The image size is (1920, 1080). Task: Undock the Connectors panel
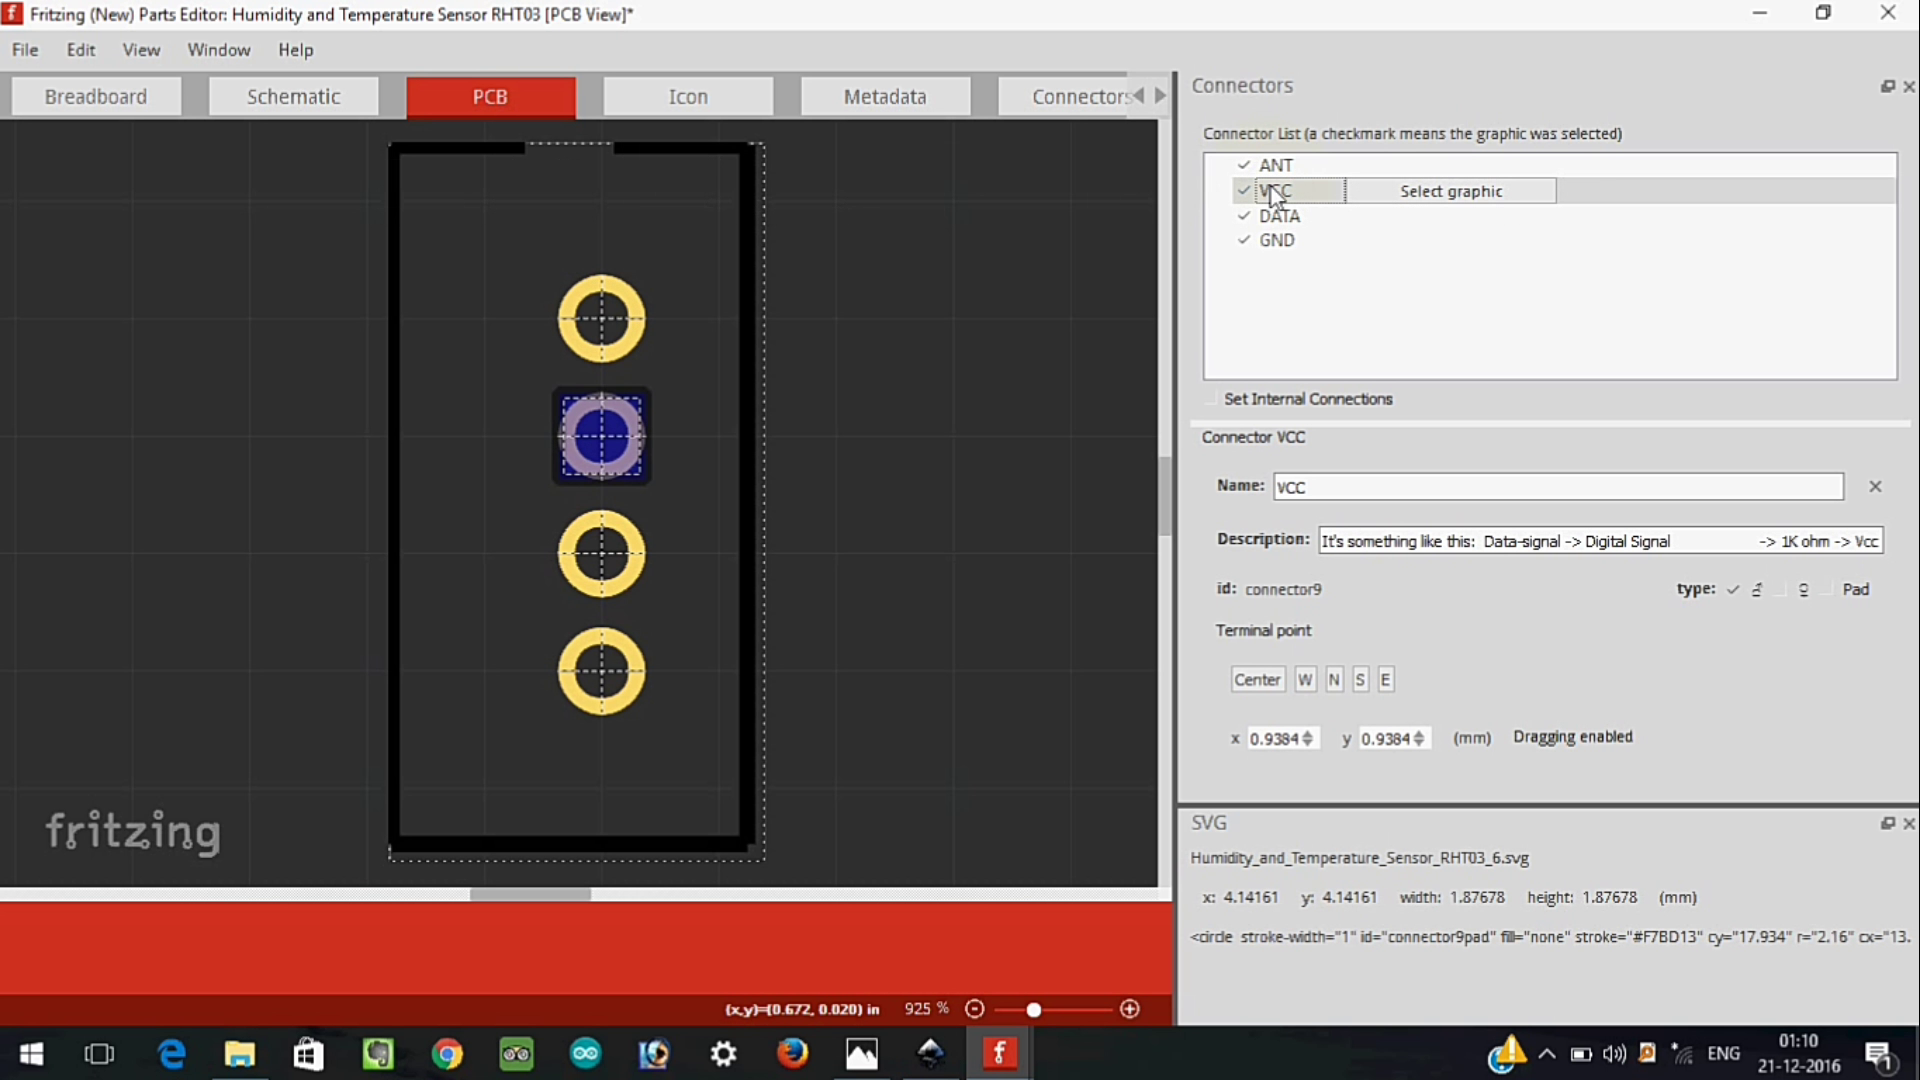pos(1887,87)
